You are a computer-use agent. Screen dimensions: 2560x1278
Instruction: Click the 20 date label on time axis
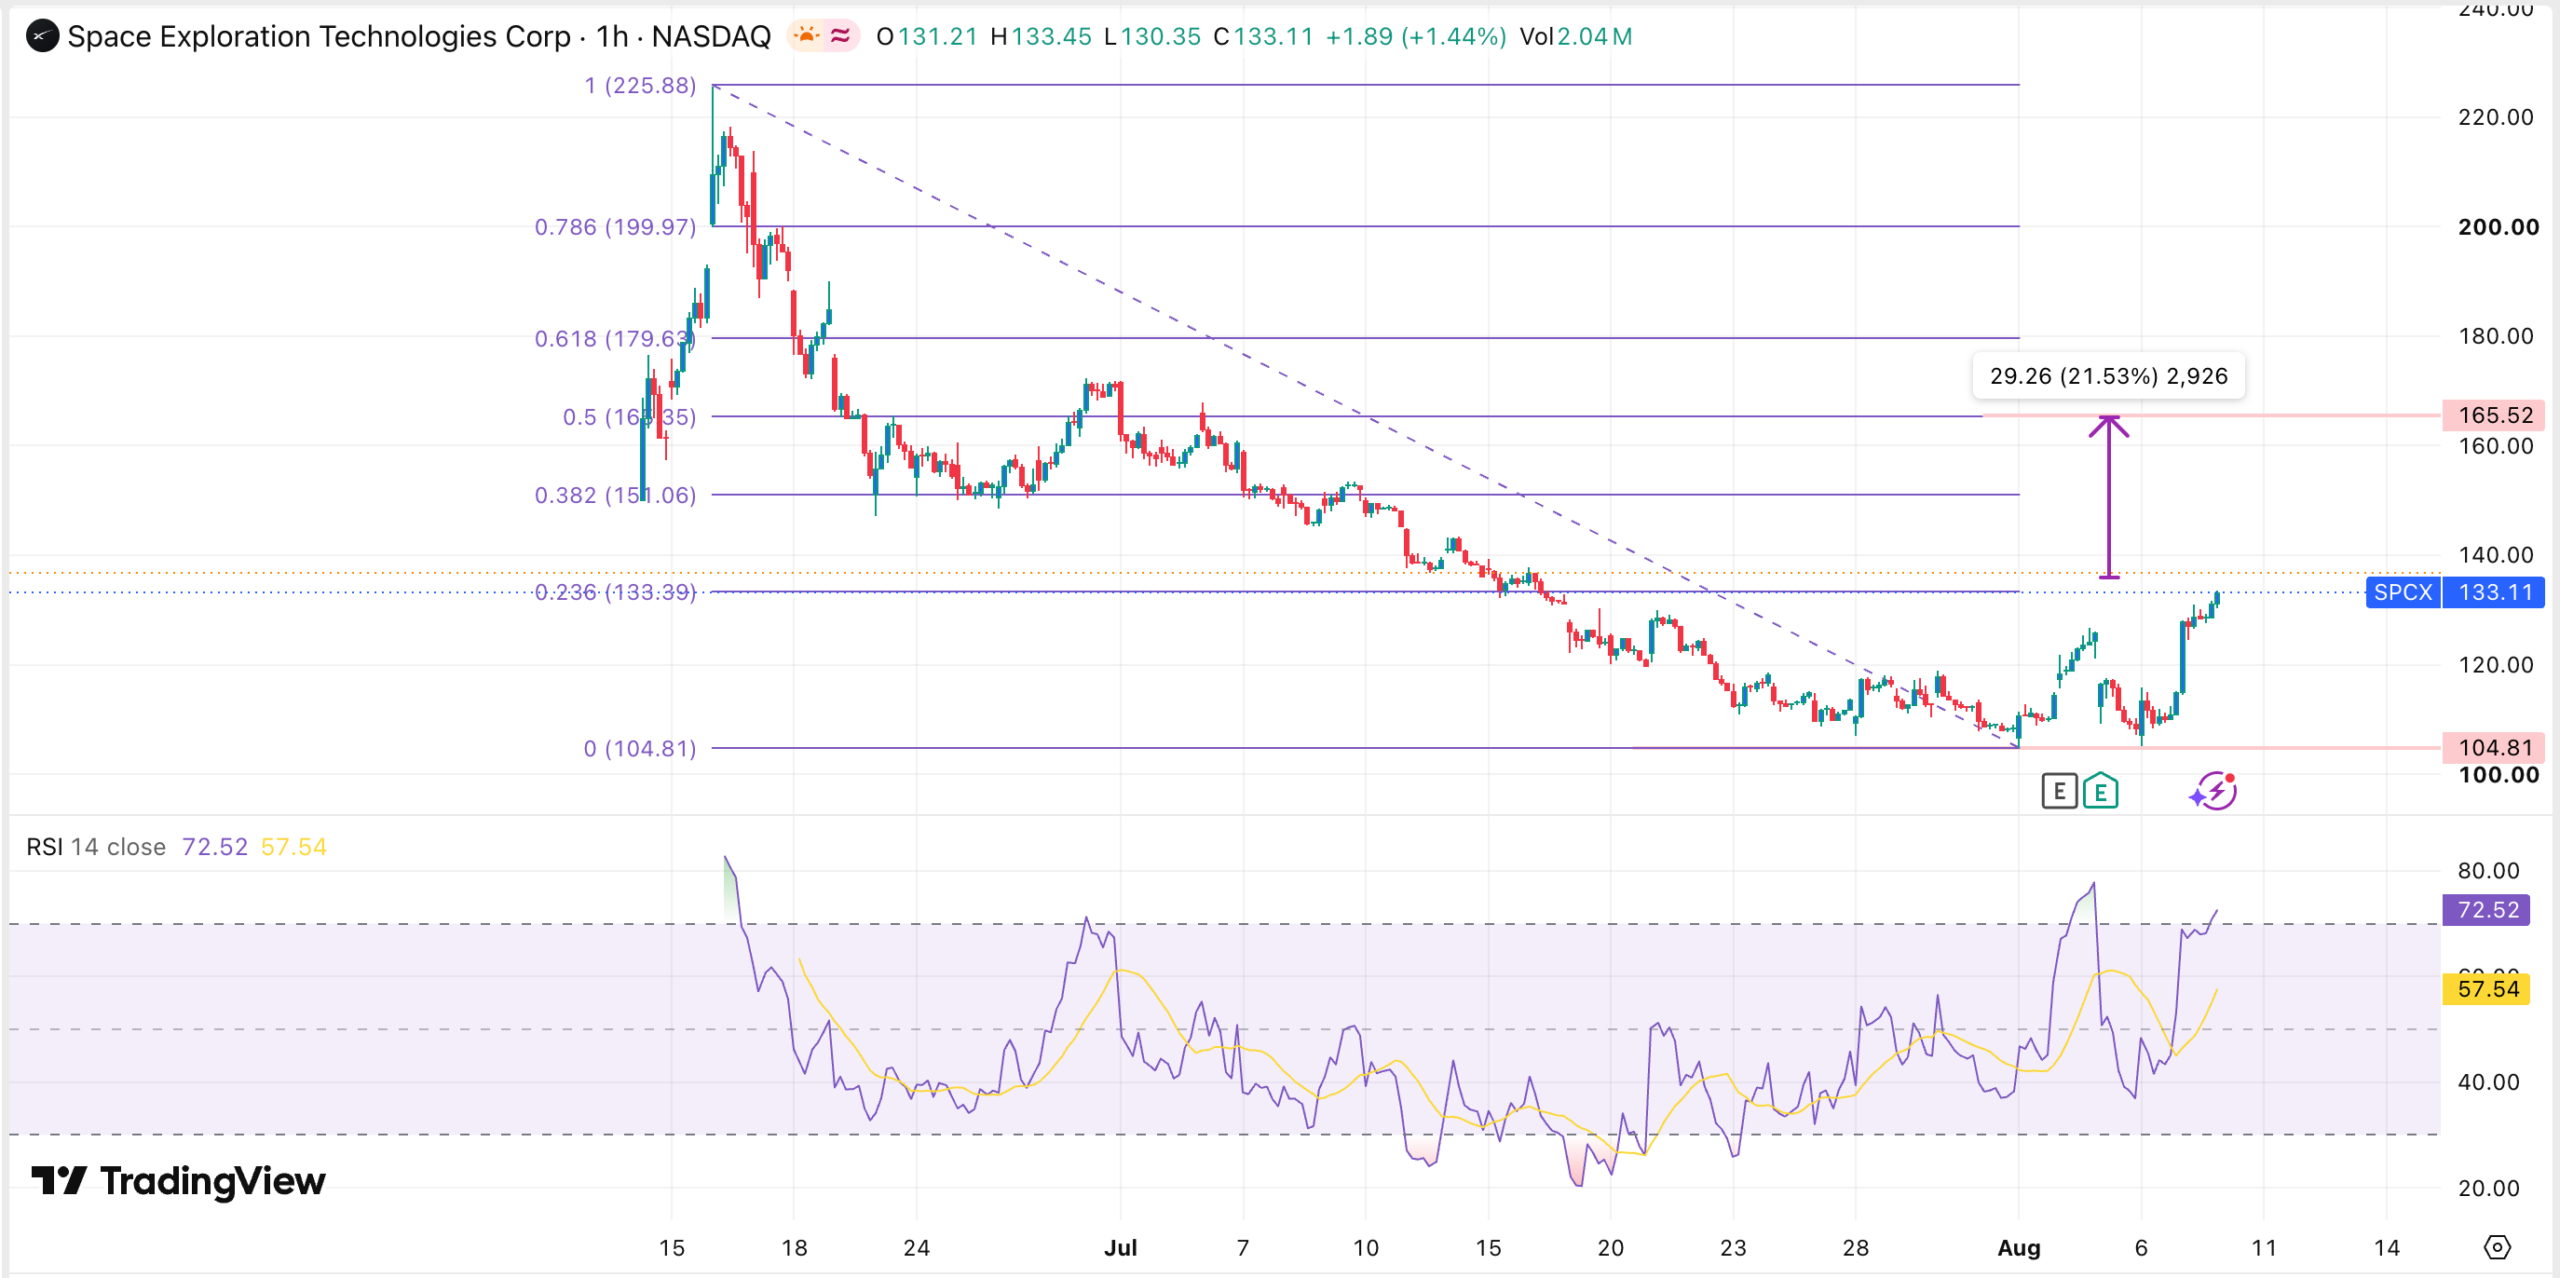(1611, 1248)
